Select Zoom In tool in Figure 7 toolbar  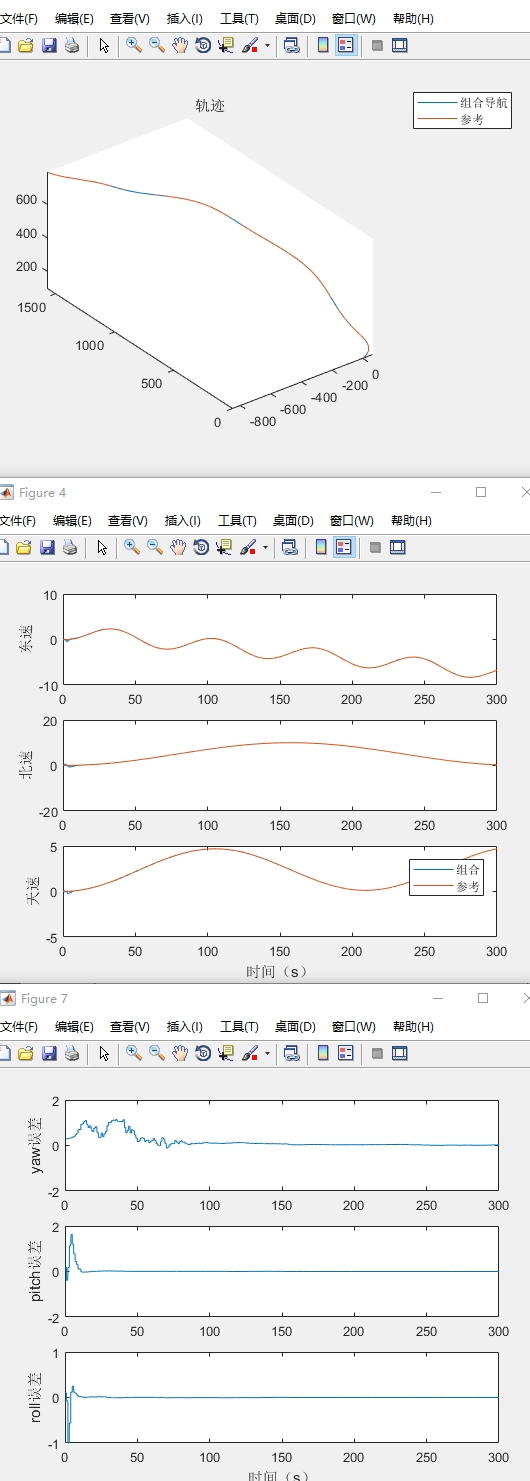[x=133, y=1053]
